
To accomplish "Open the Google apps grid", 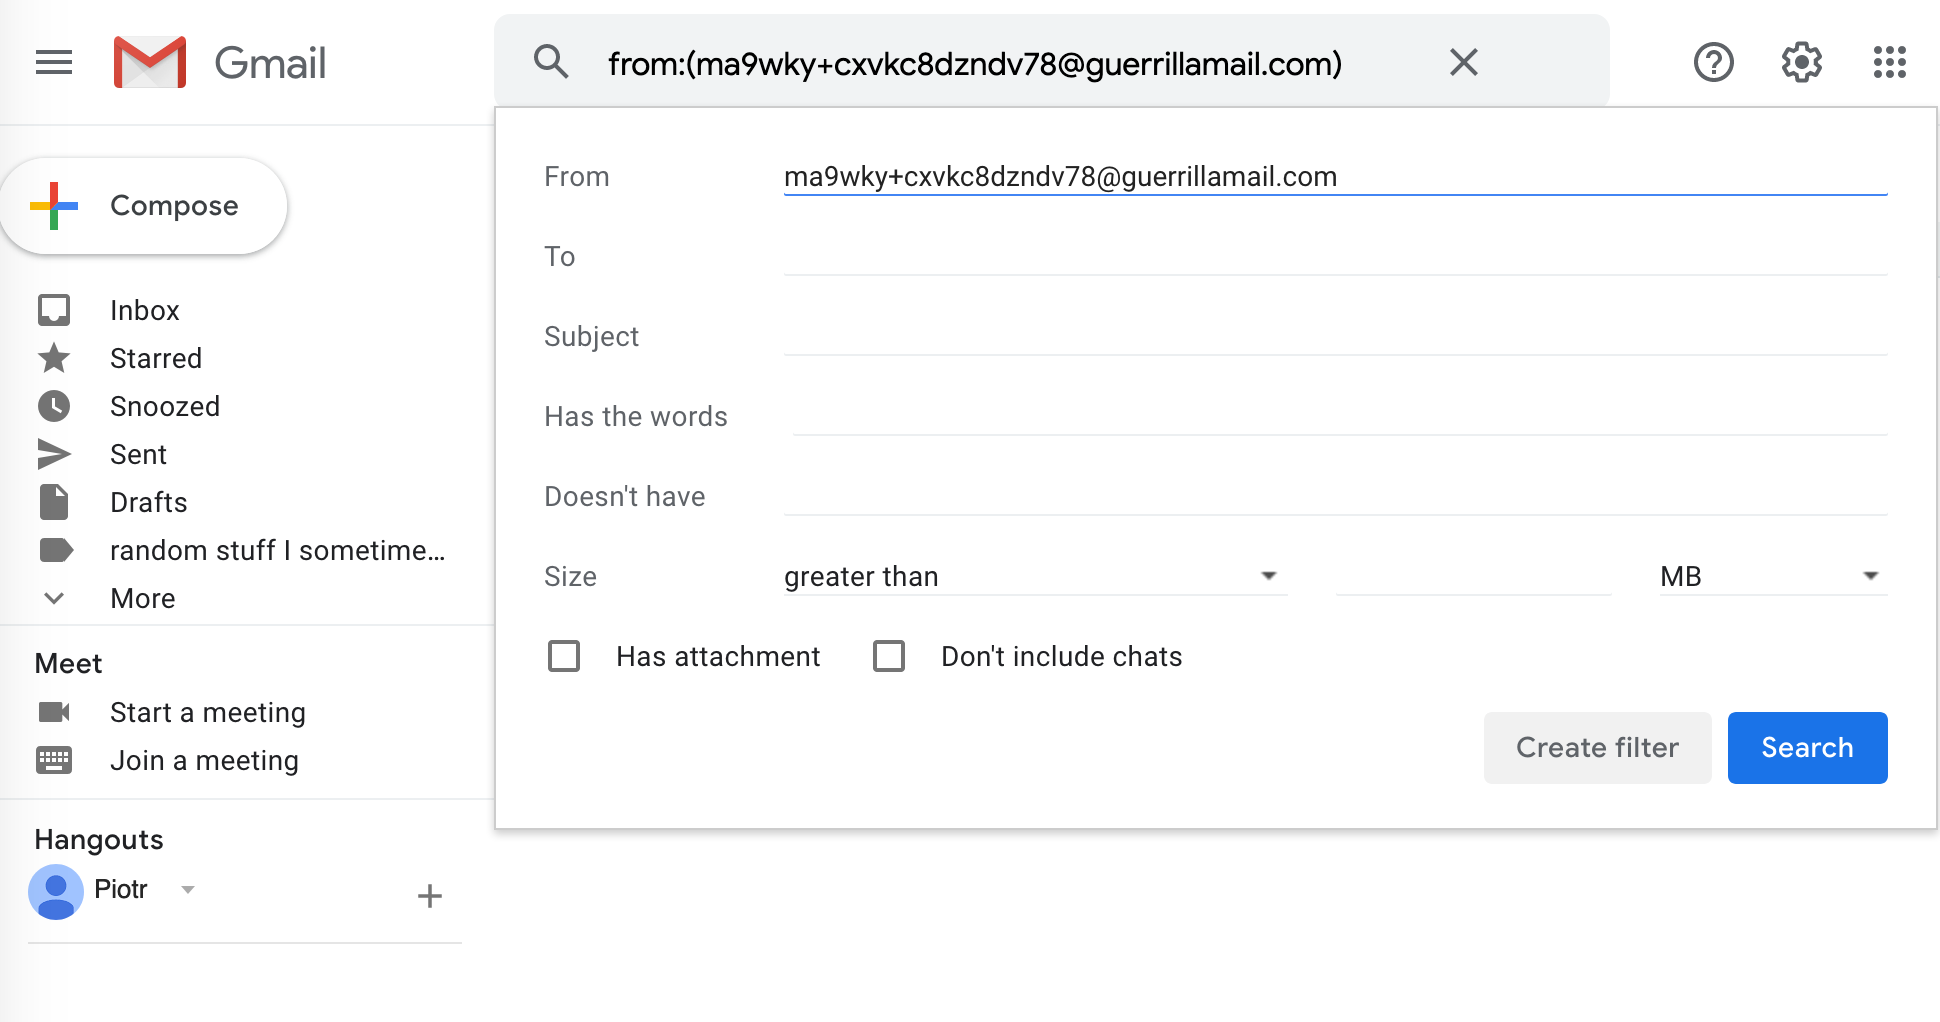I will [1889, 63].
